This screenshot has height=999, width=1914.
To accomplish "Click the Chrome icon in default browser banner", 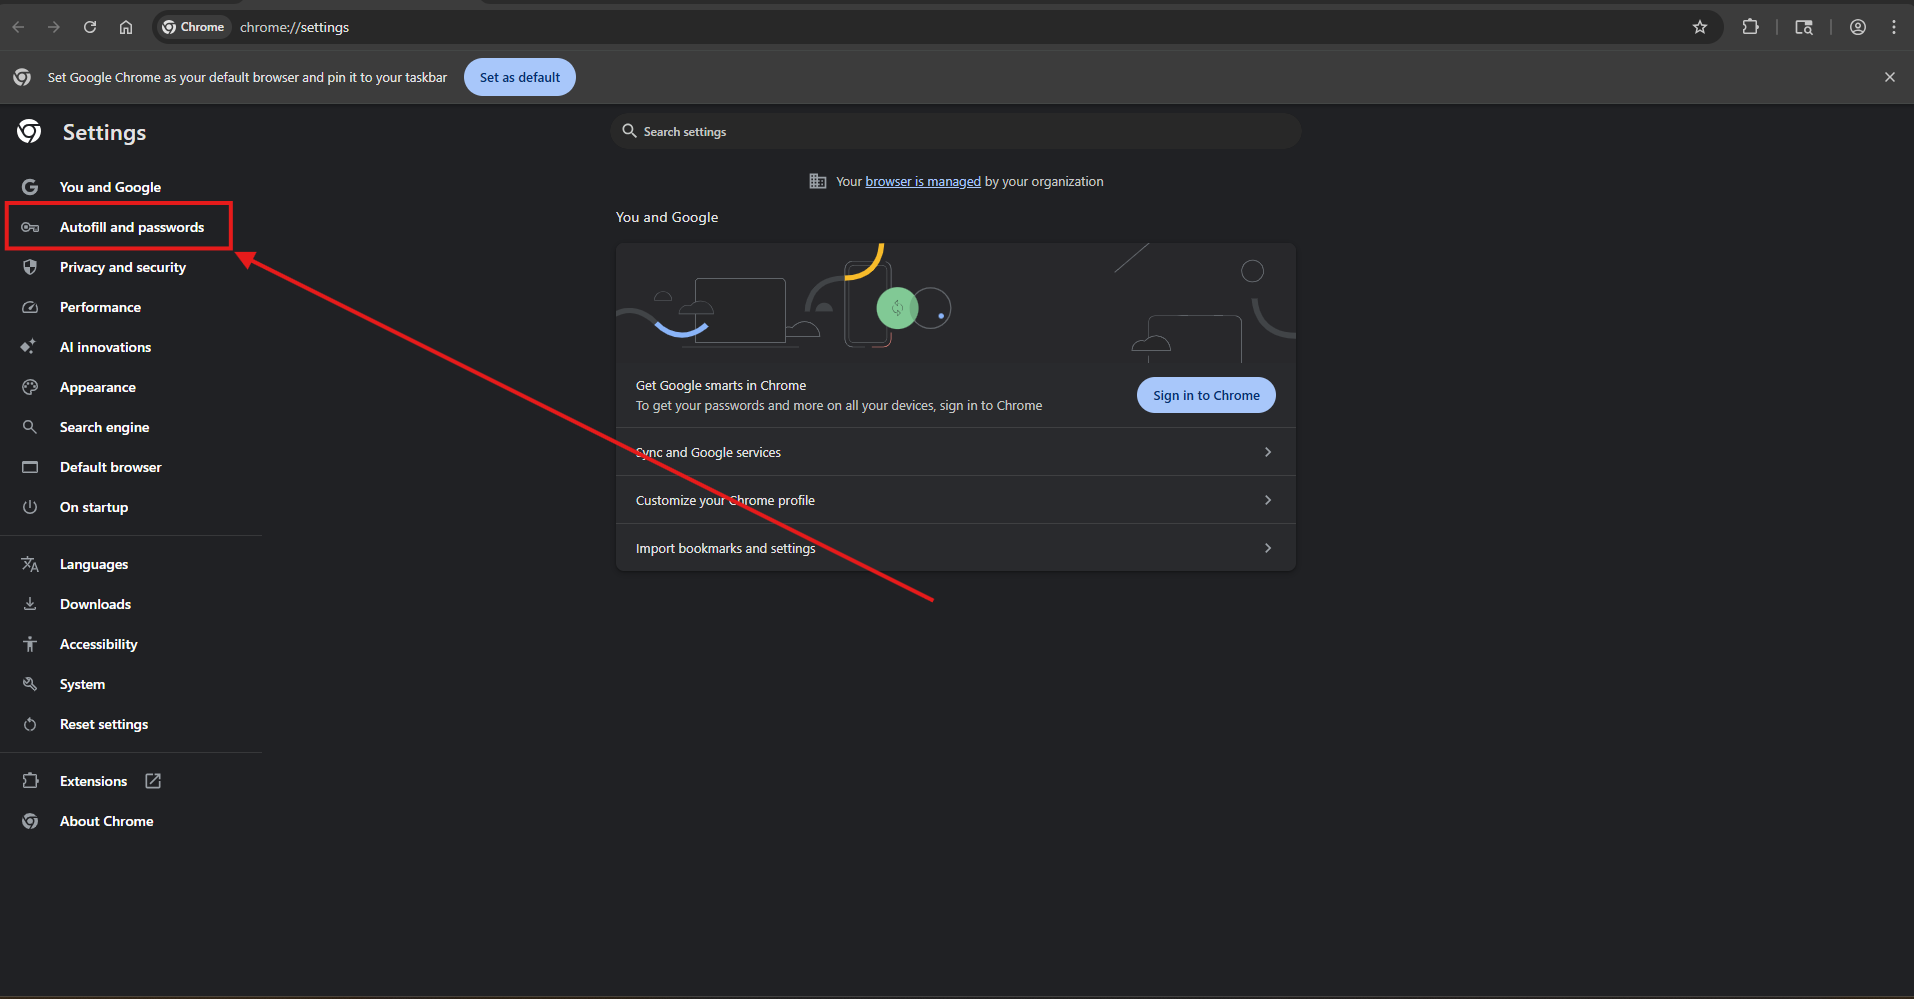I will (22, 77).
